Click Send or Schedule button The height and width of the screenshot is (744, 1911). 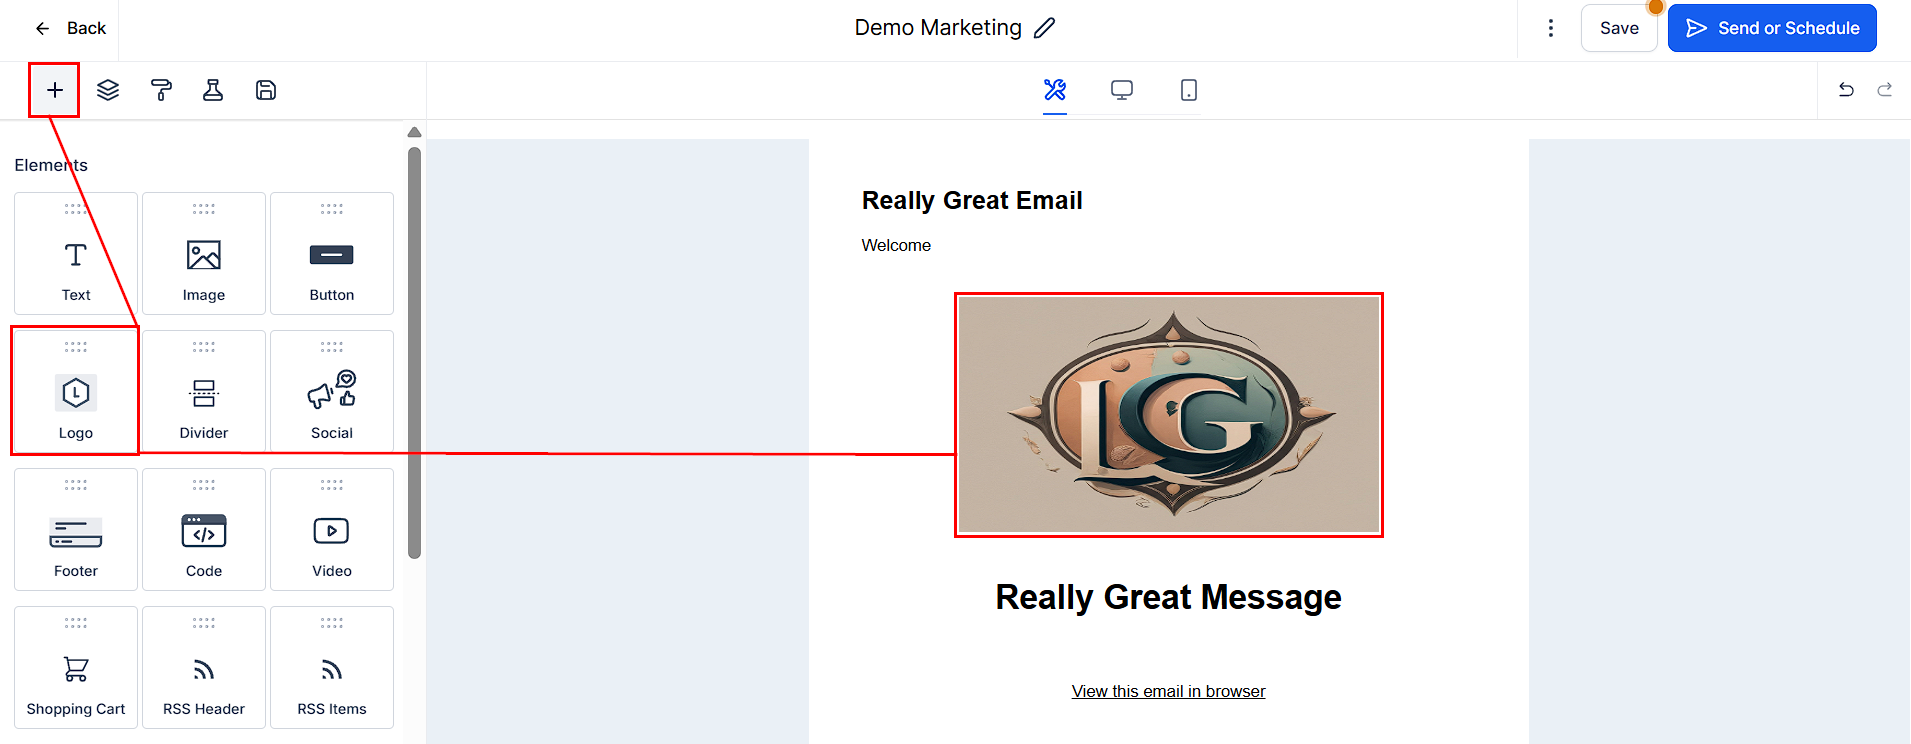(x=1772, y=28)
